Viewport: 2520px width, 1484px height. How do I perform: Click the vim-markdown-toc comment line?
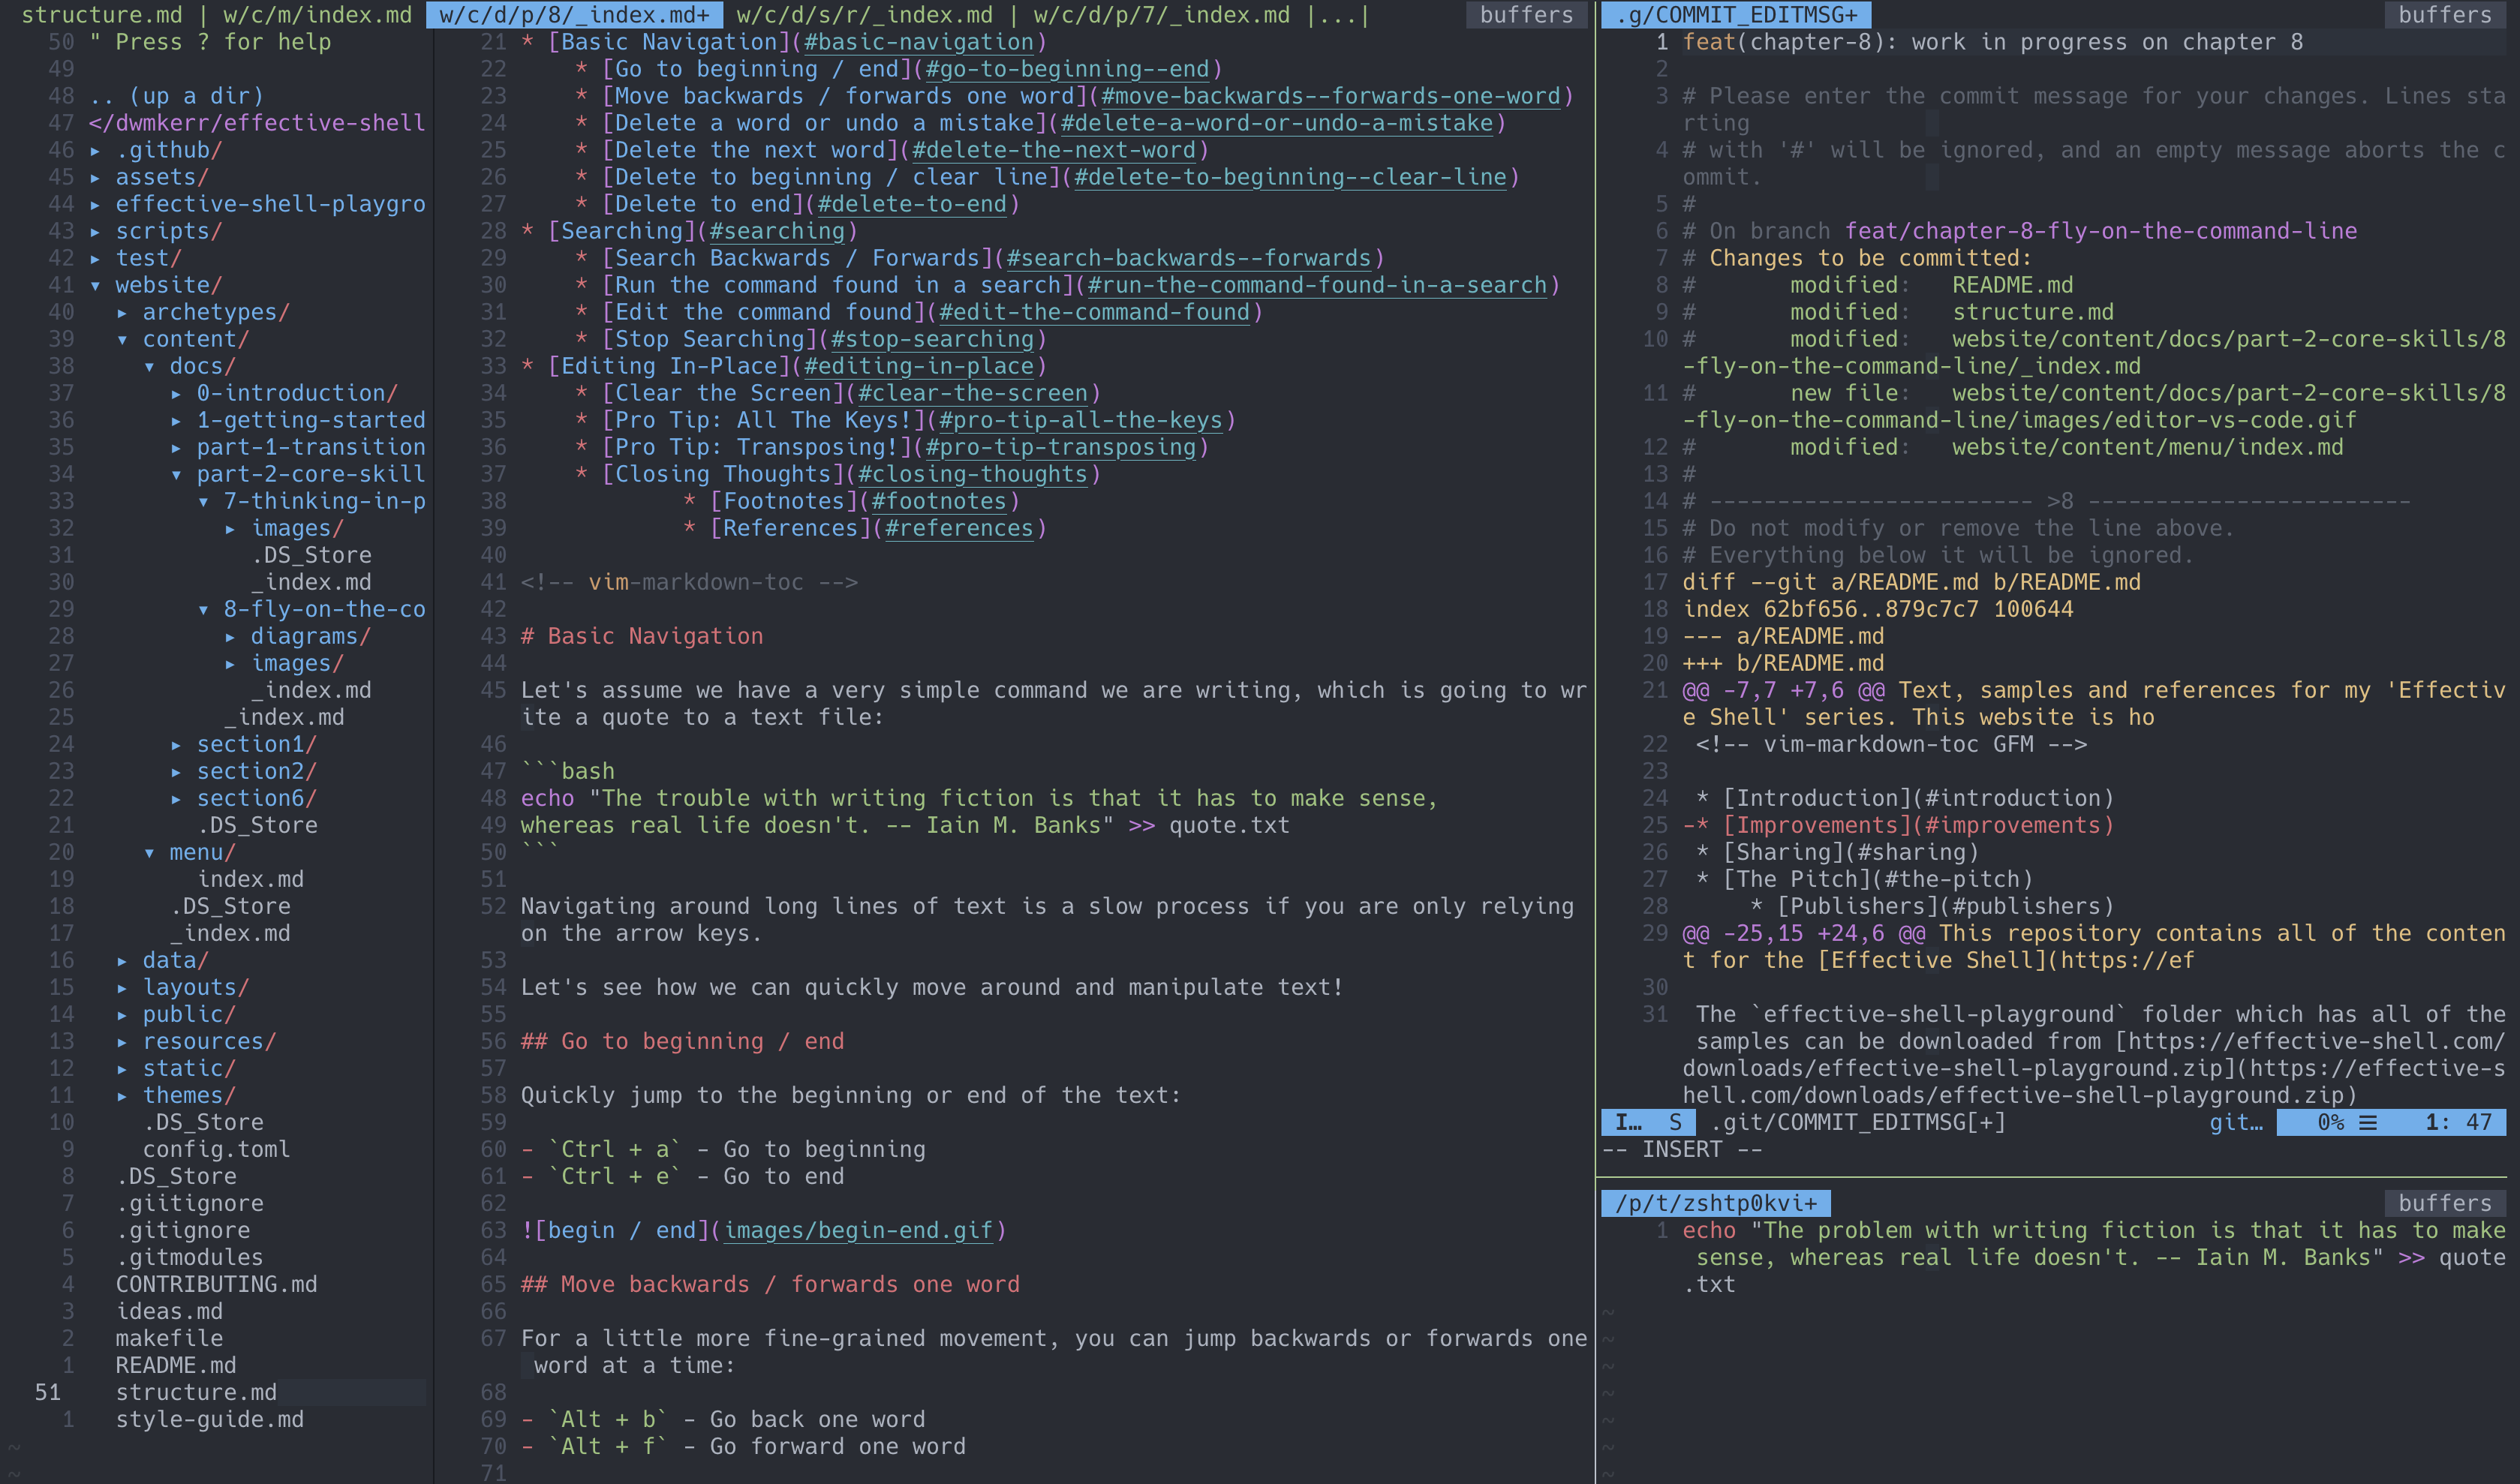[689, 582]
